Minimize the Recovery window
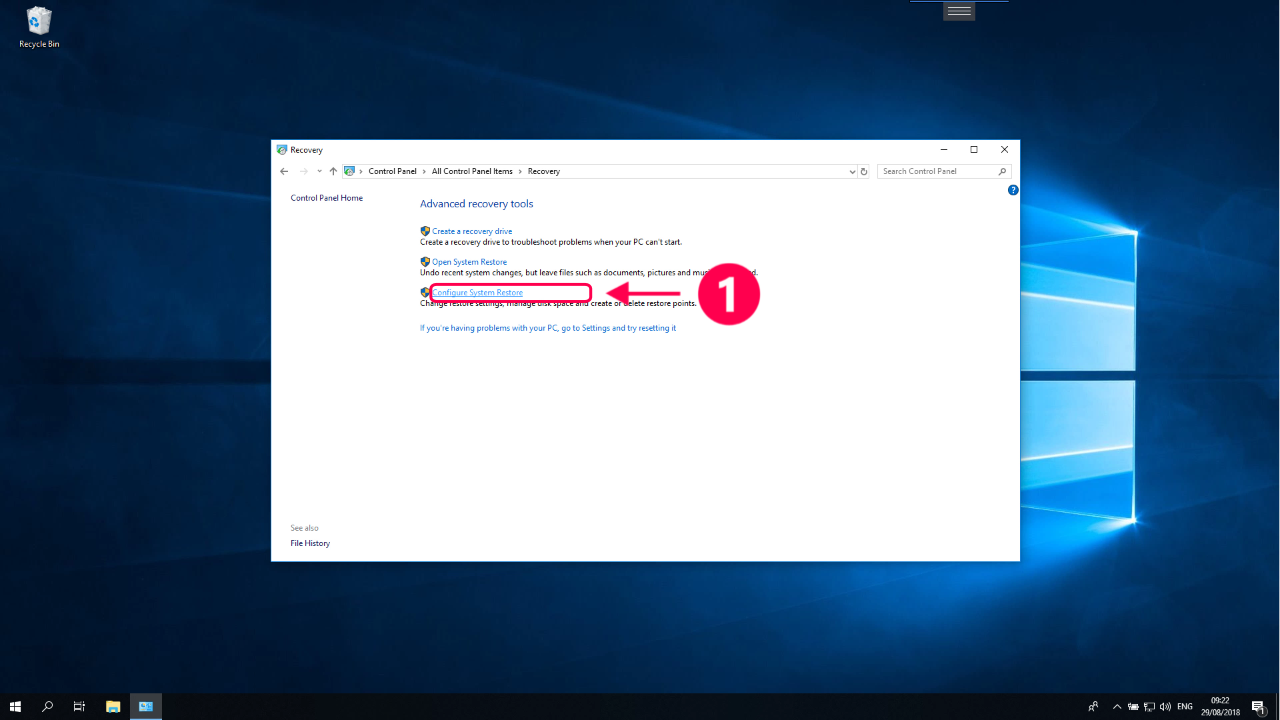This screenshot has height=720, width=1280. click(943, 150)
